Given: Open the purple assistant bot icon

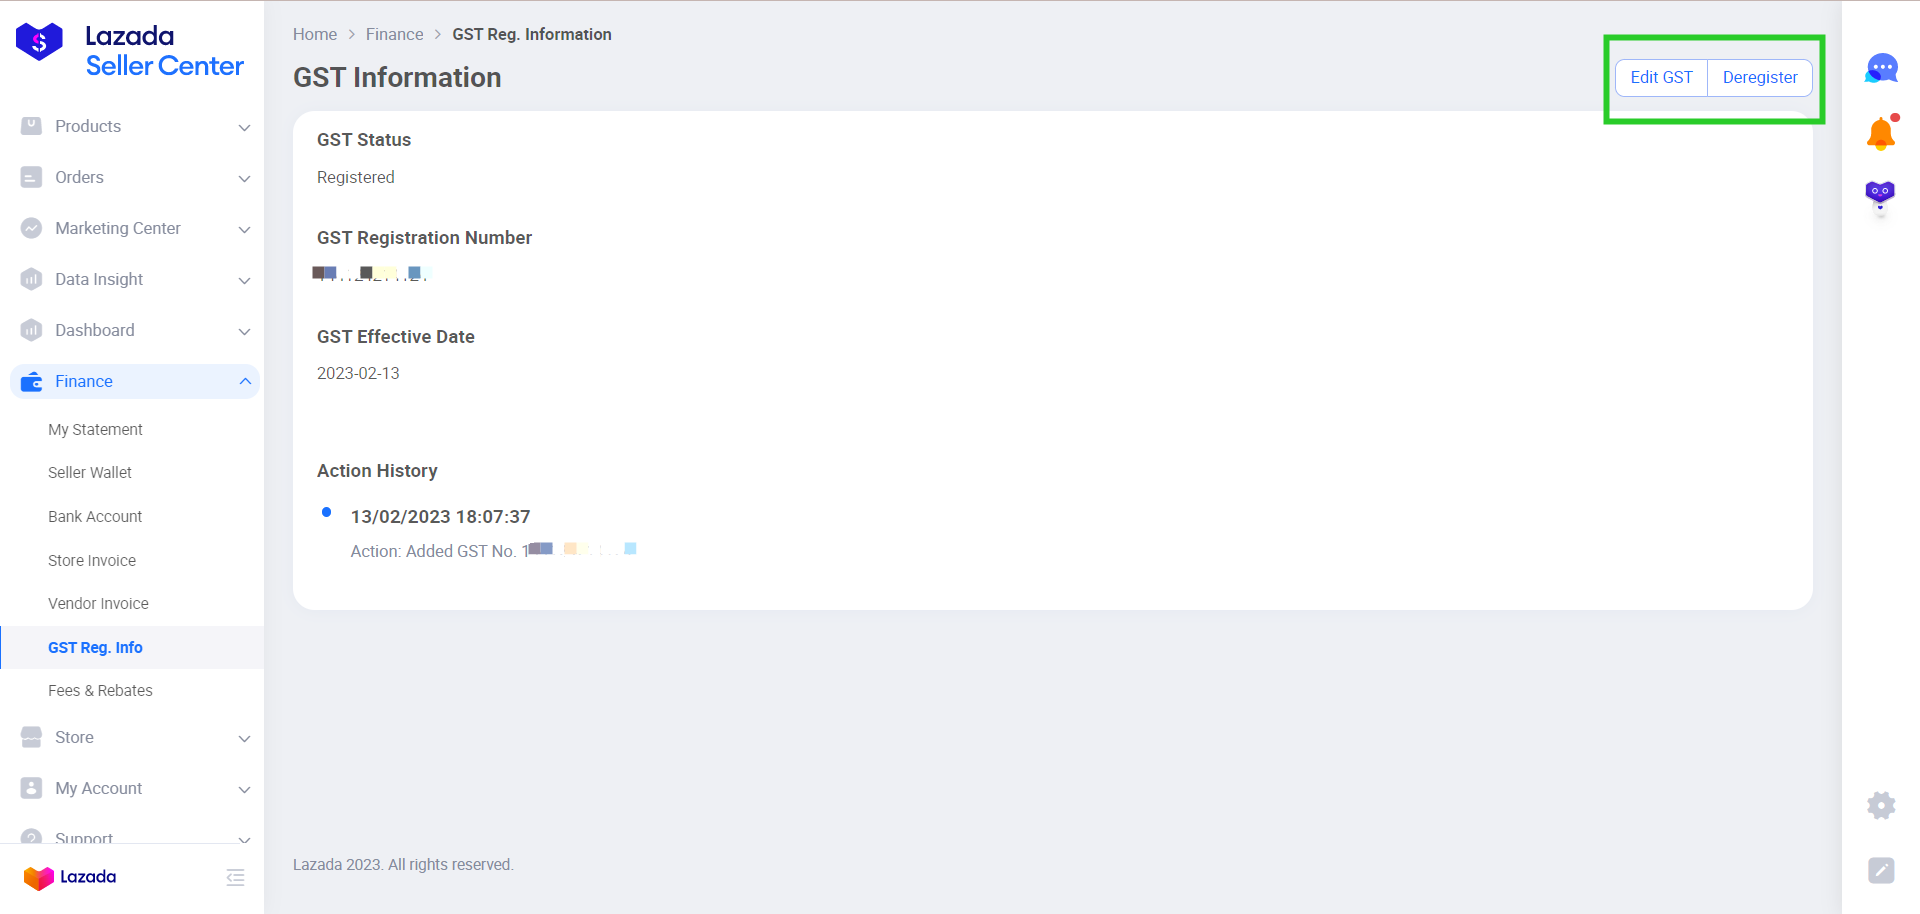Looking at the screenshot, I should pos(1880,195).
